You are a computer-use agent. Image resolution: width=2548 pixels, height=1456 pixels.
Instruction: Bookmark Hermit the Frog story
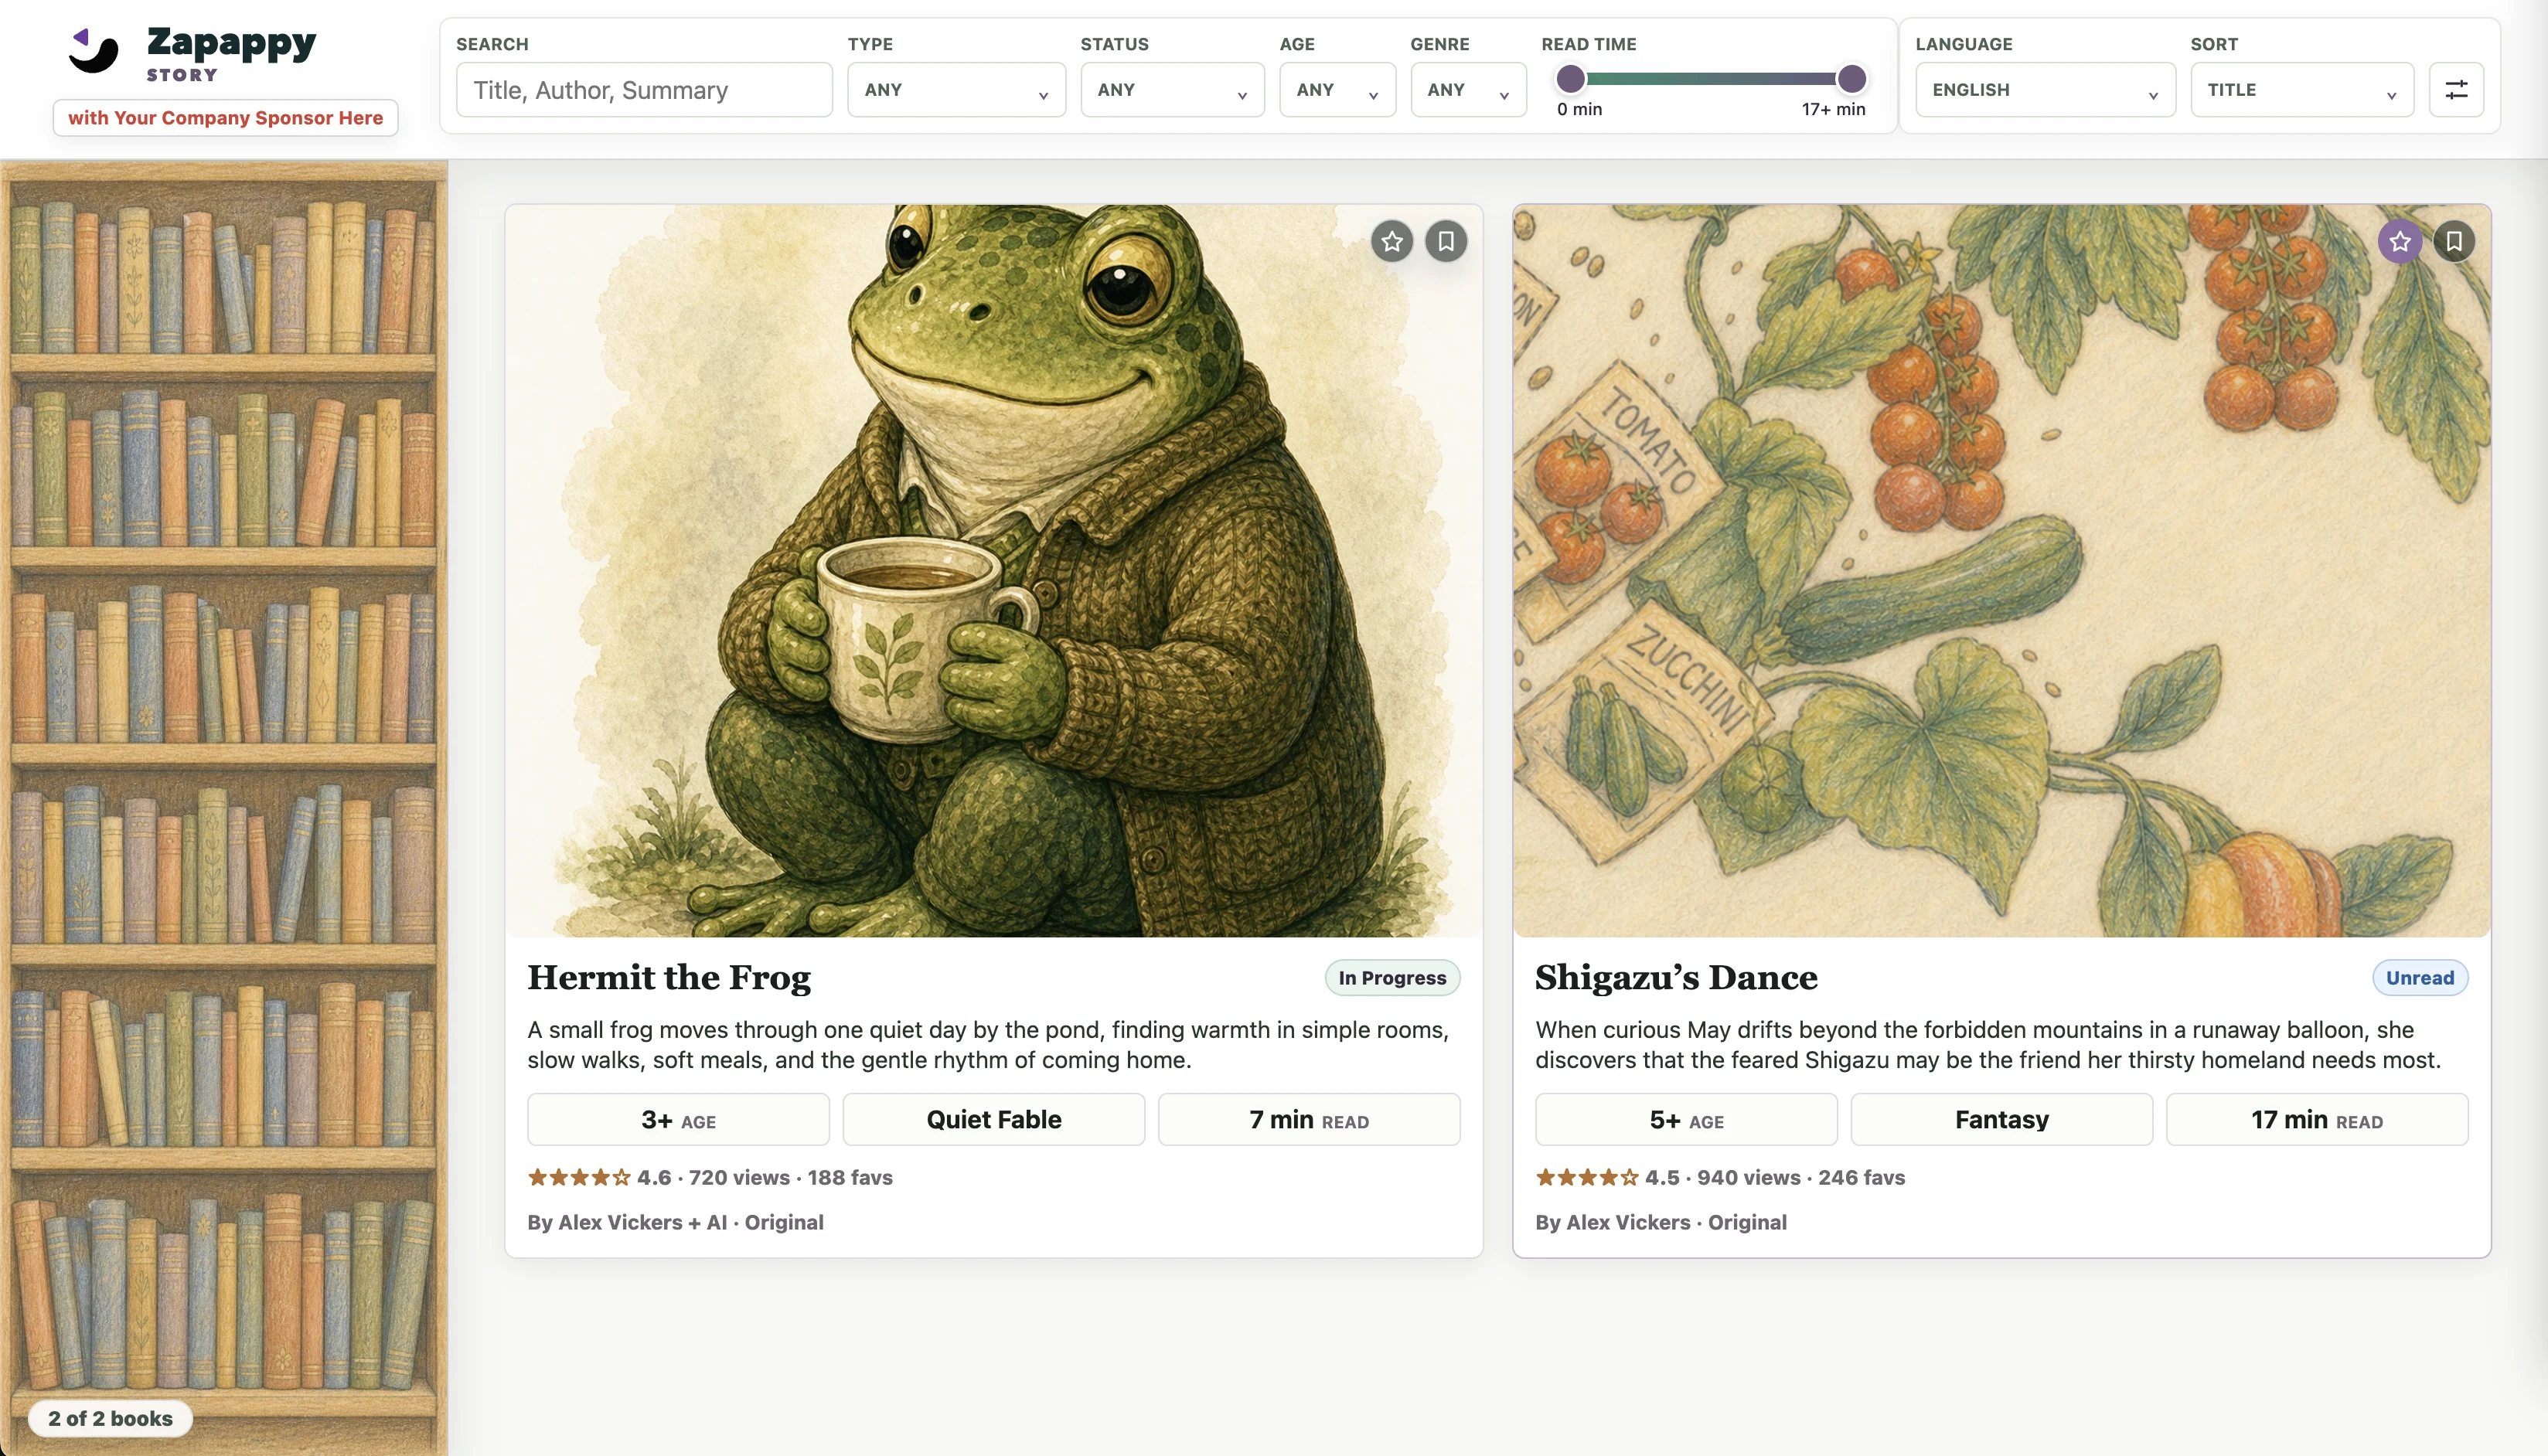(1445, 241)
